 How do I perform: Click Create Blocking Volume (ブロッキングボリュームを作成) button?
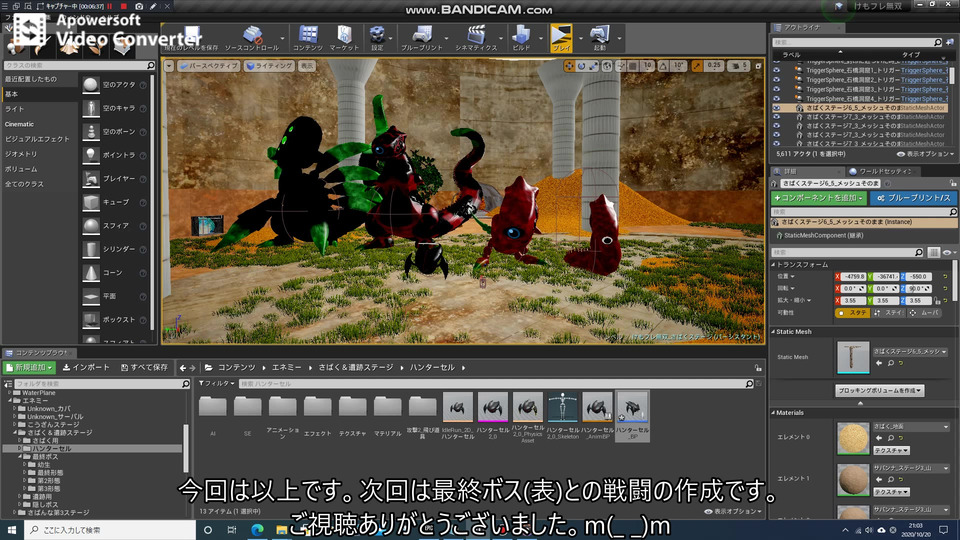(x=880, y=391)
